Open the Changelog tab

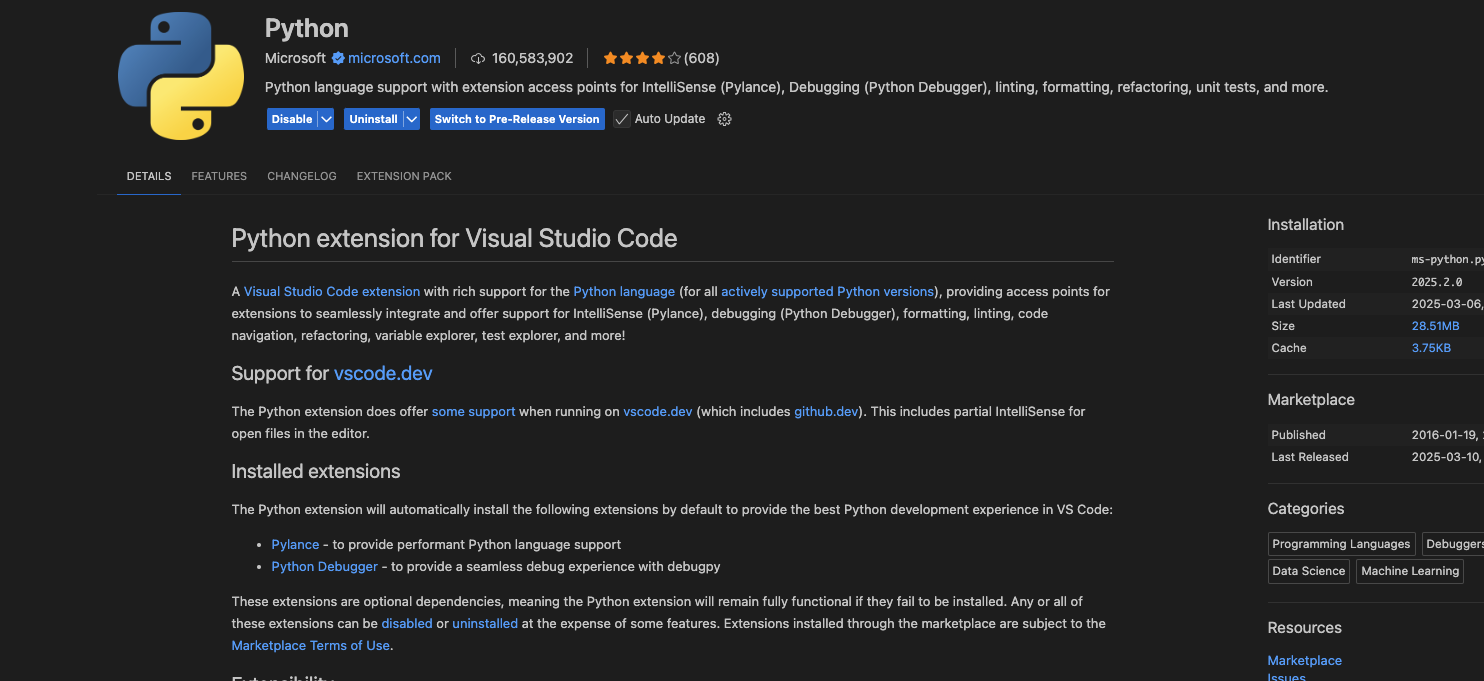pos(302,176)
